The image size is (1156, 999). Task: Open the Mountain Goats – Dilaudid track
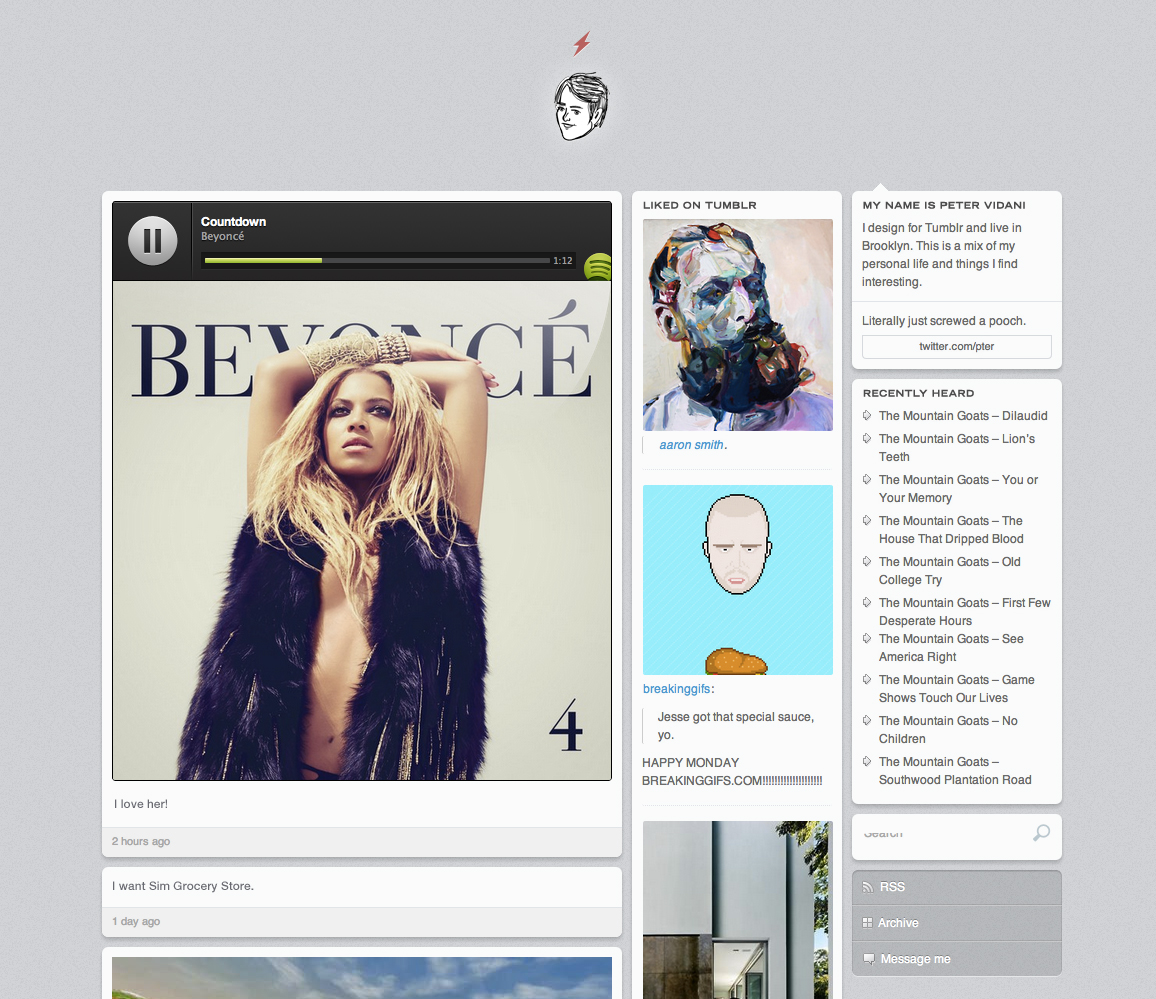click(963, 416)
